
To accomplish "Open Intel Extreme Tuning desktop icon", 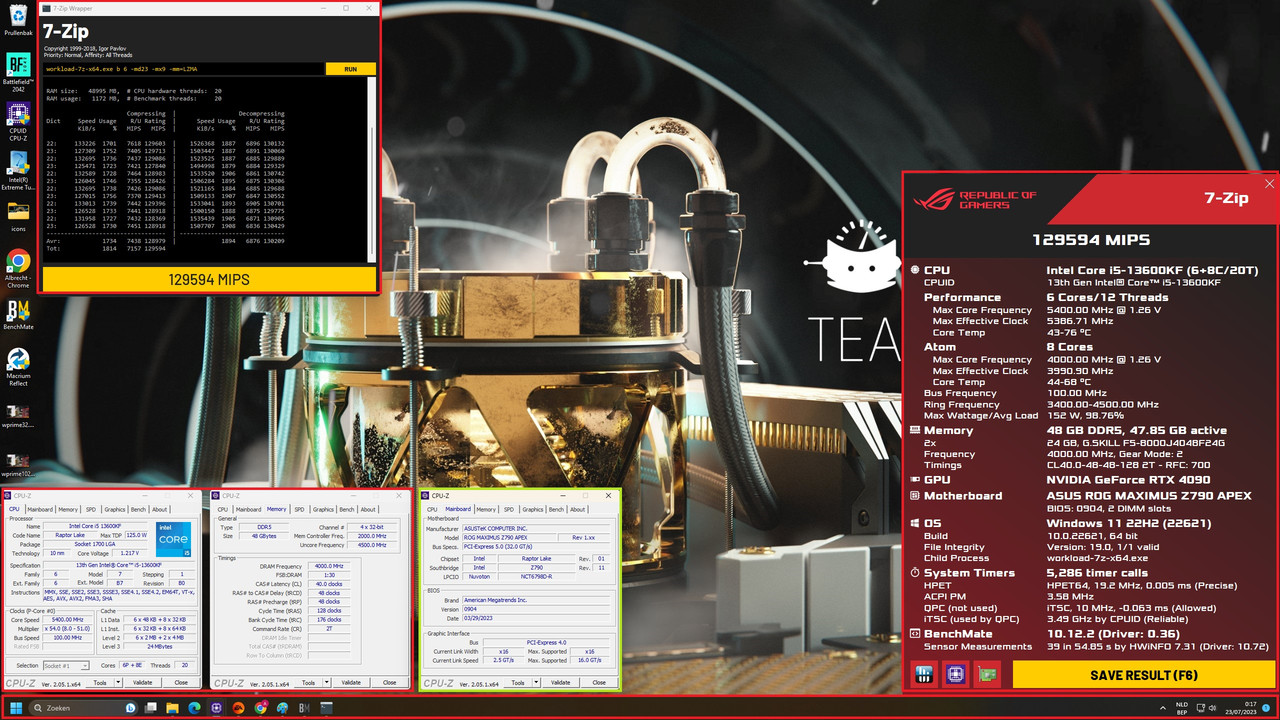I will tap(18, 171).
